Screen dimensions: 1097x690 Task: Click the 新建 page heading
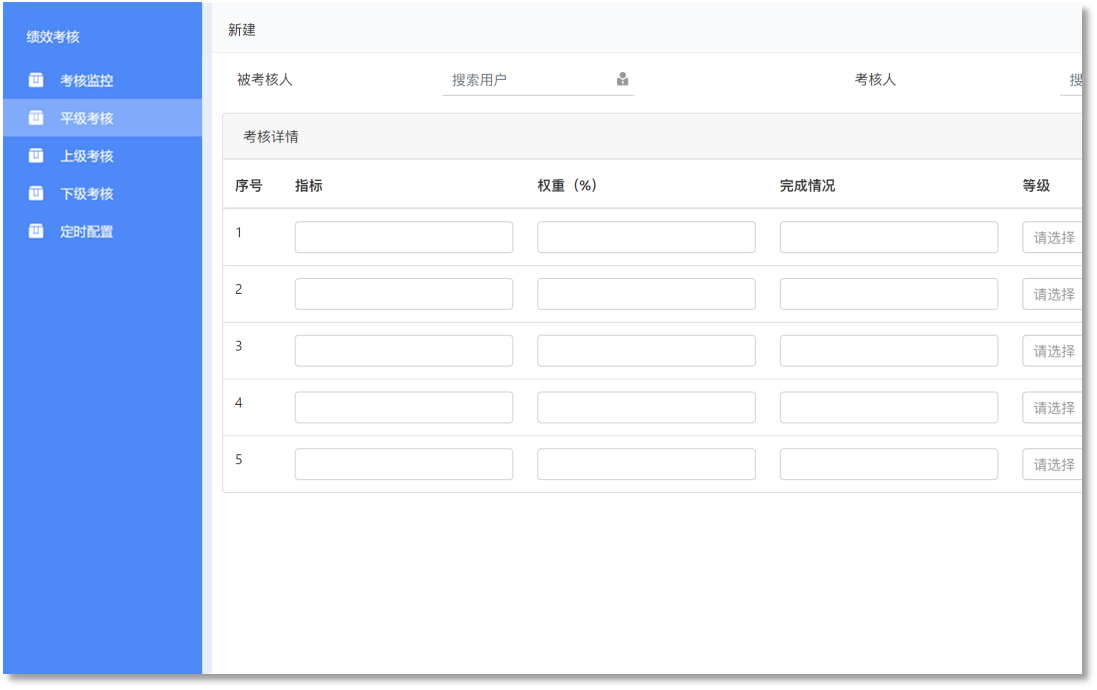tap(242, 30)
